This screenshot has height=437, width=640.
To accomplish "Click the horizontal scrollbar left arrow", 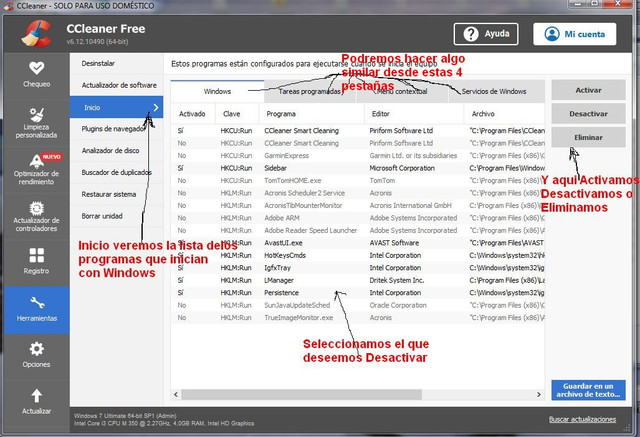I will (x=176, y=395).
